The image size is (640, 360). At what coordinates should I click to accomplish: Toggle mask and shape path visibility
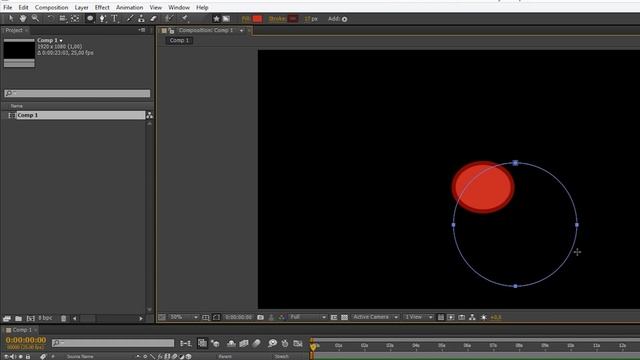click(216, 317)
